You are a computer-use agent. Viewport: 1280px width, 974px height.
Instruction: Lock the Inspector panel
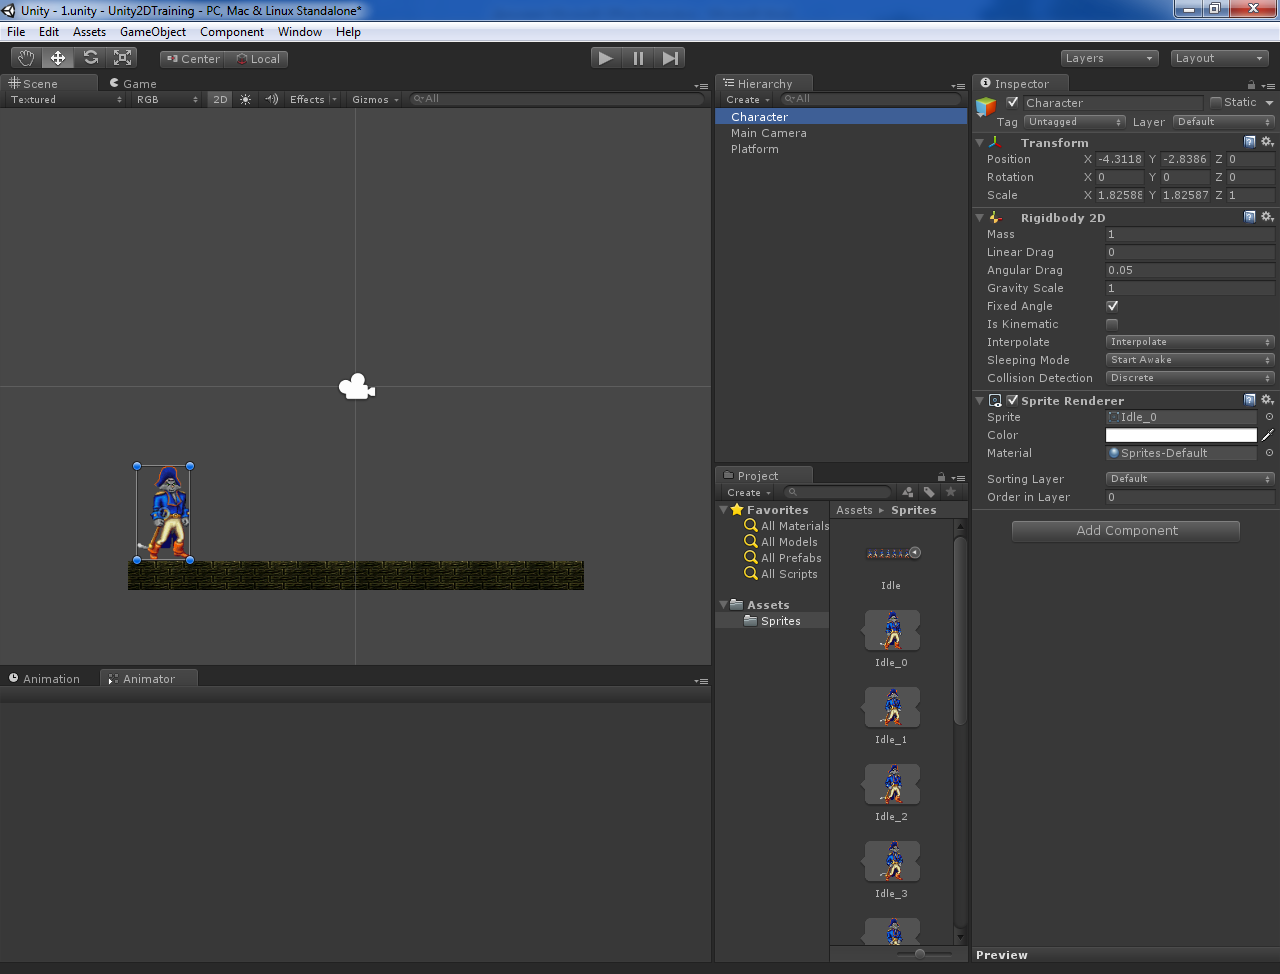(x=1251, y=85)
